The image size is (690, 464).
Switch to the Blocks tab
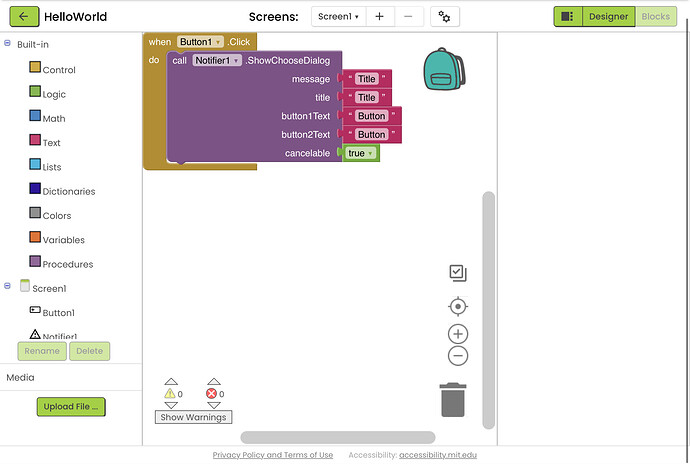655,17
